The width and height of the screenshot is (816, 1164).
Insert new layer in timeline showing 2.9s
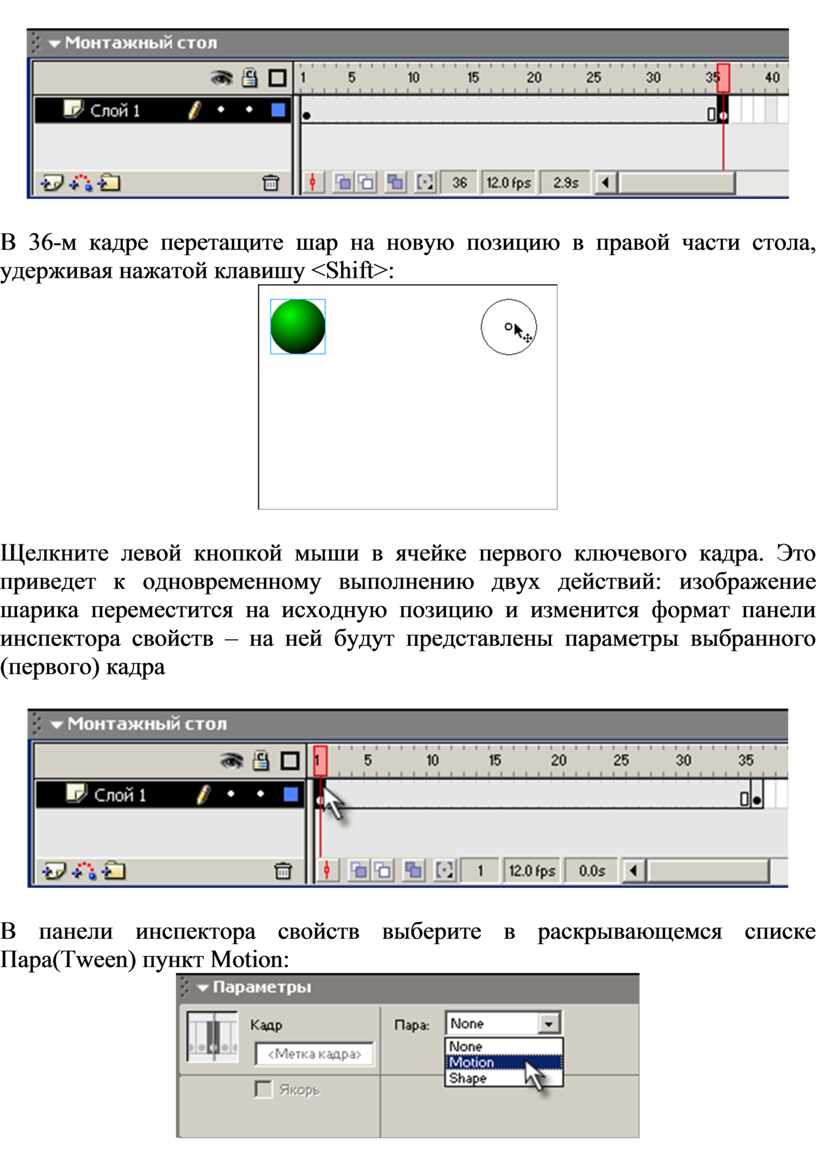click(51, 182)
